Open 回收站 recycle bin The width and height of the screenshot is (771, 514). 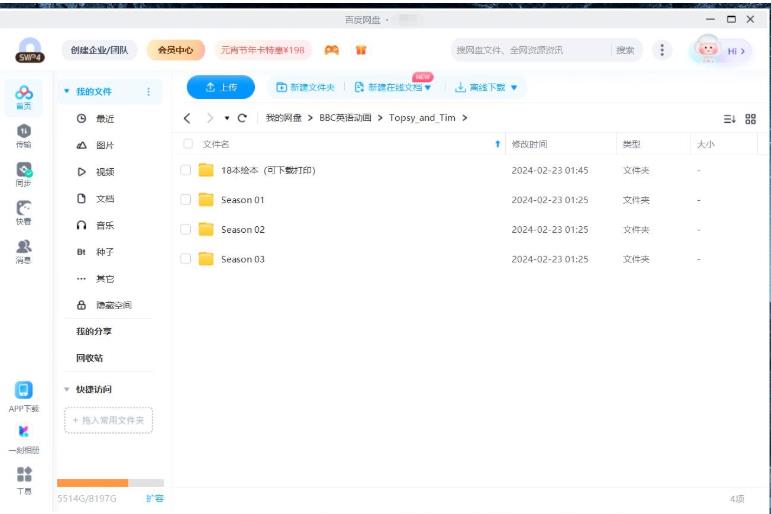(89, 358)
